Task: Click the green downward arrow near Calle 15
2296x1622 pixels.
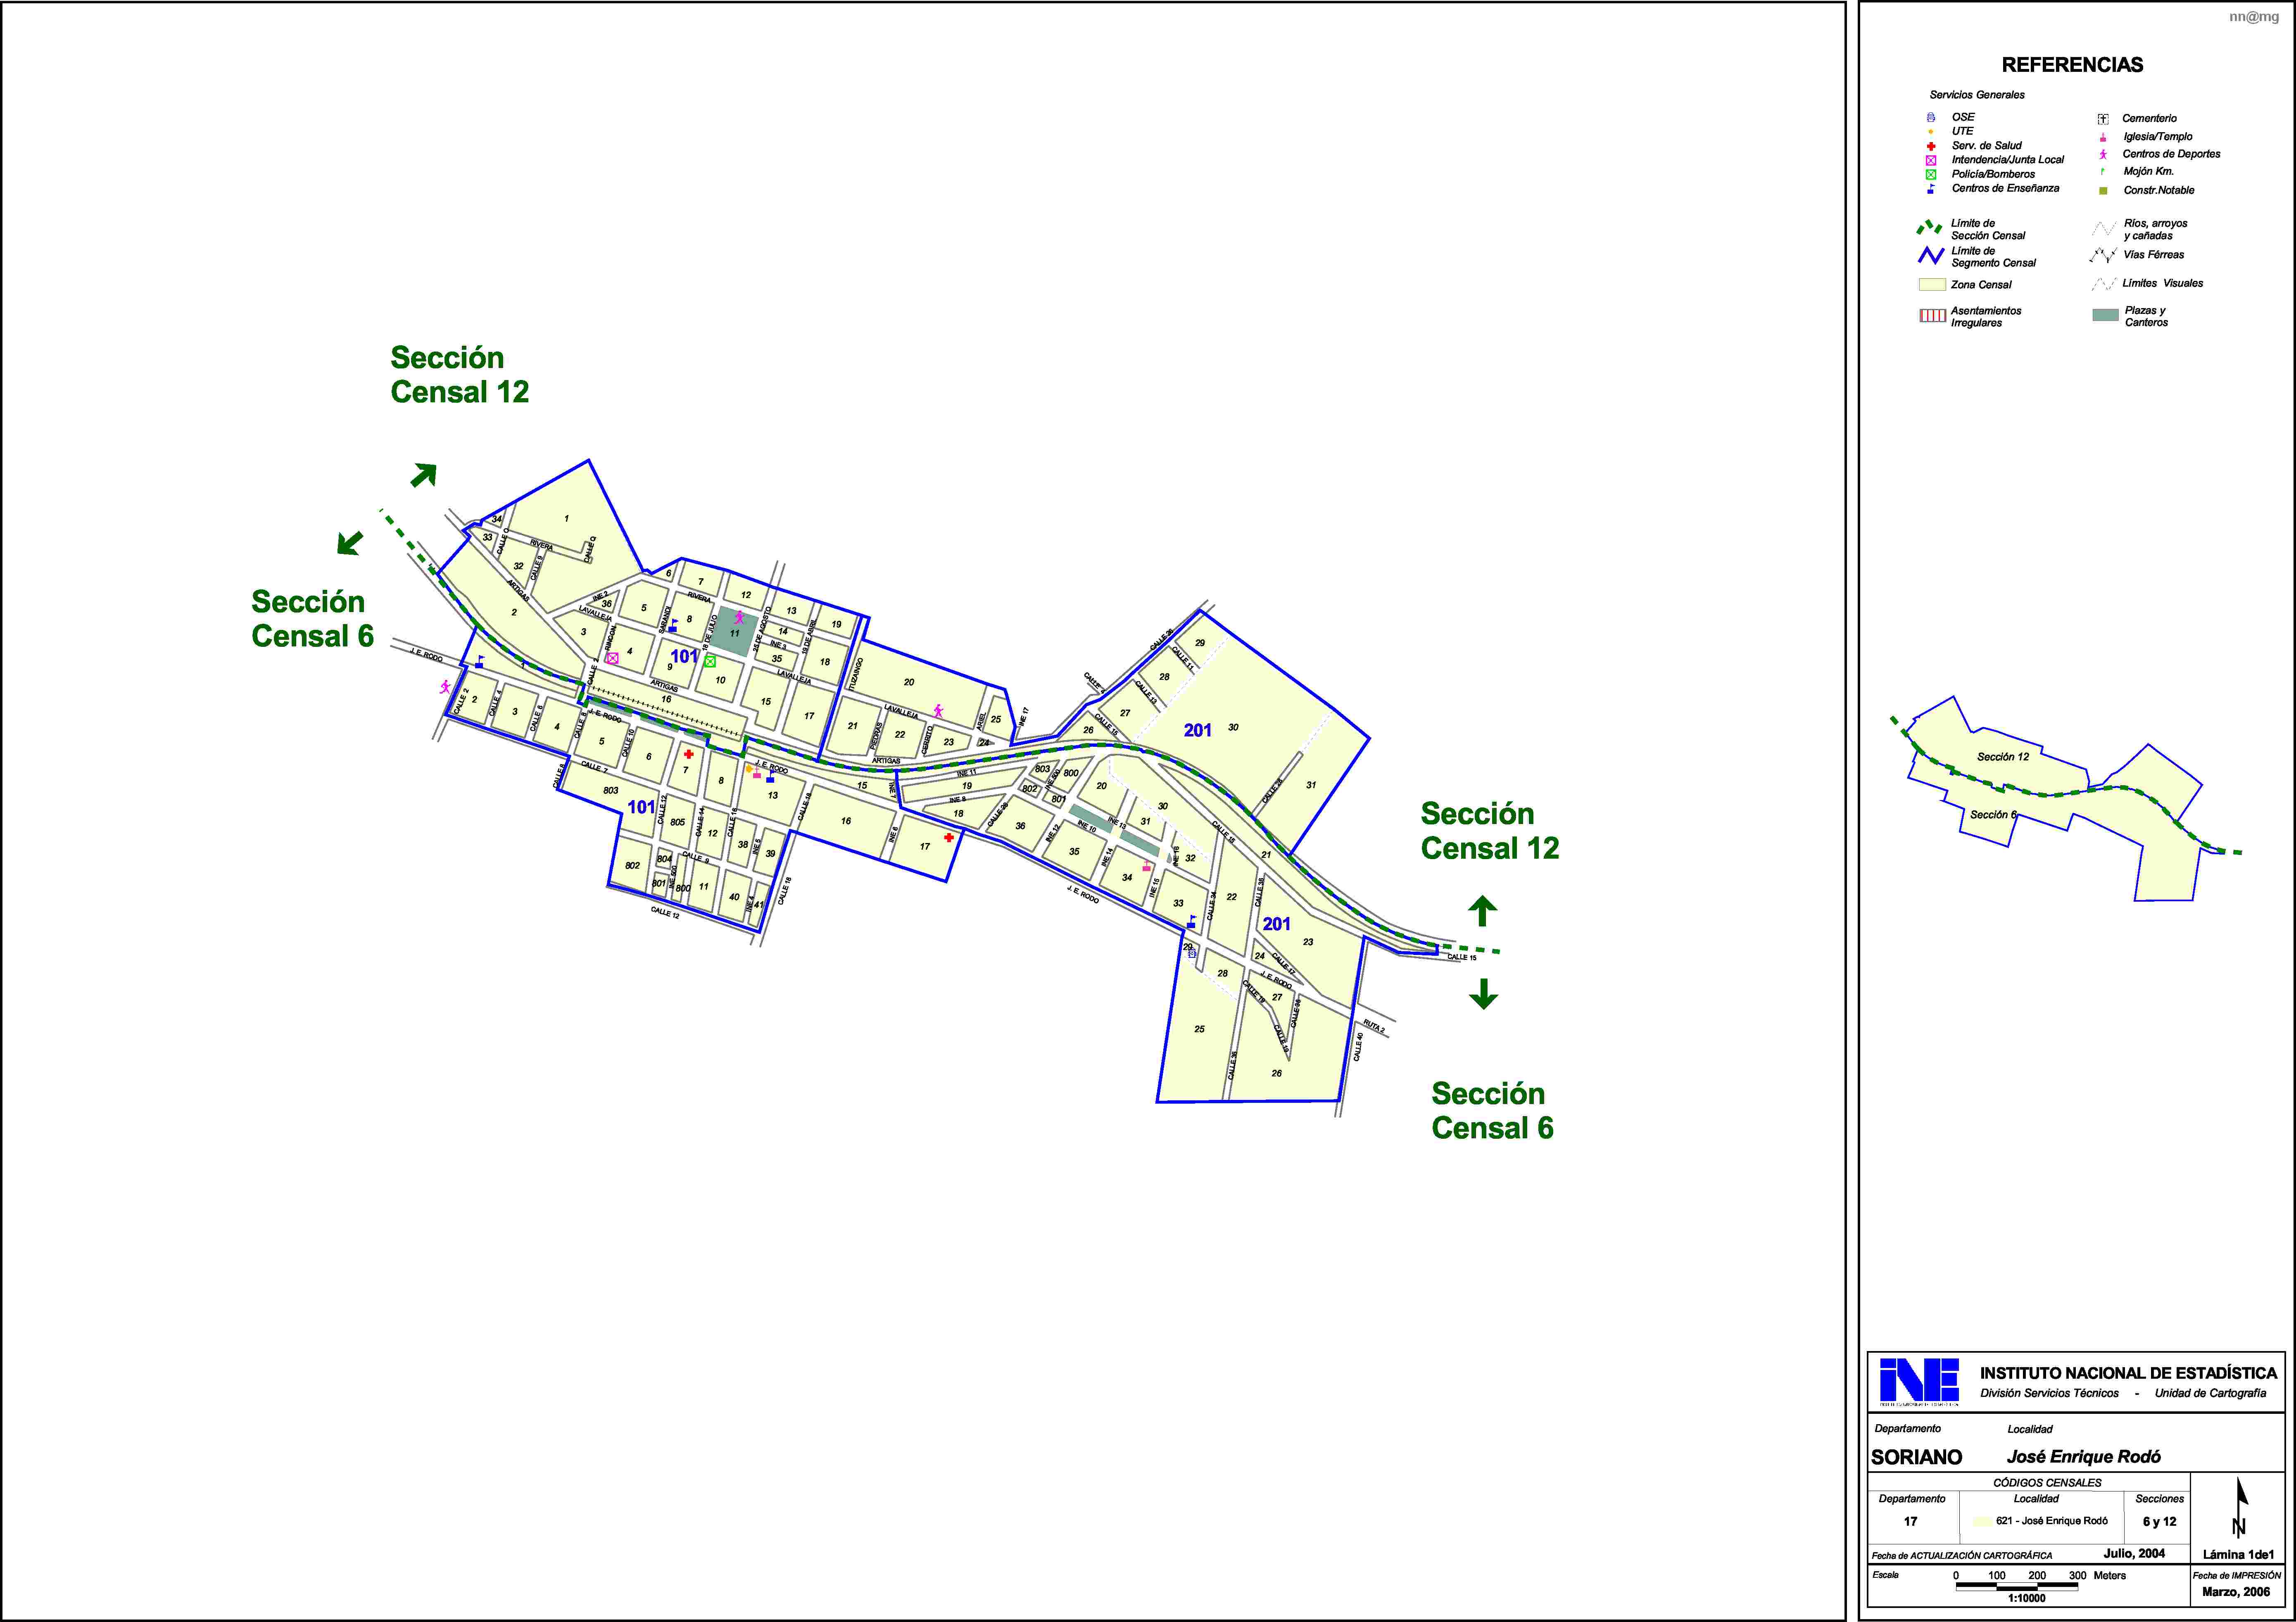Action: (x=1483, y=994)
